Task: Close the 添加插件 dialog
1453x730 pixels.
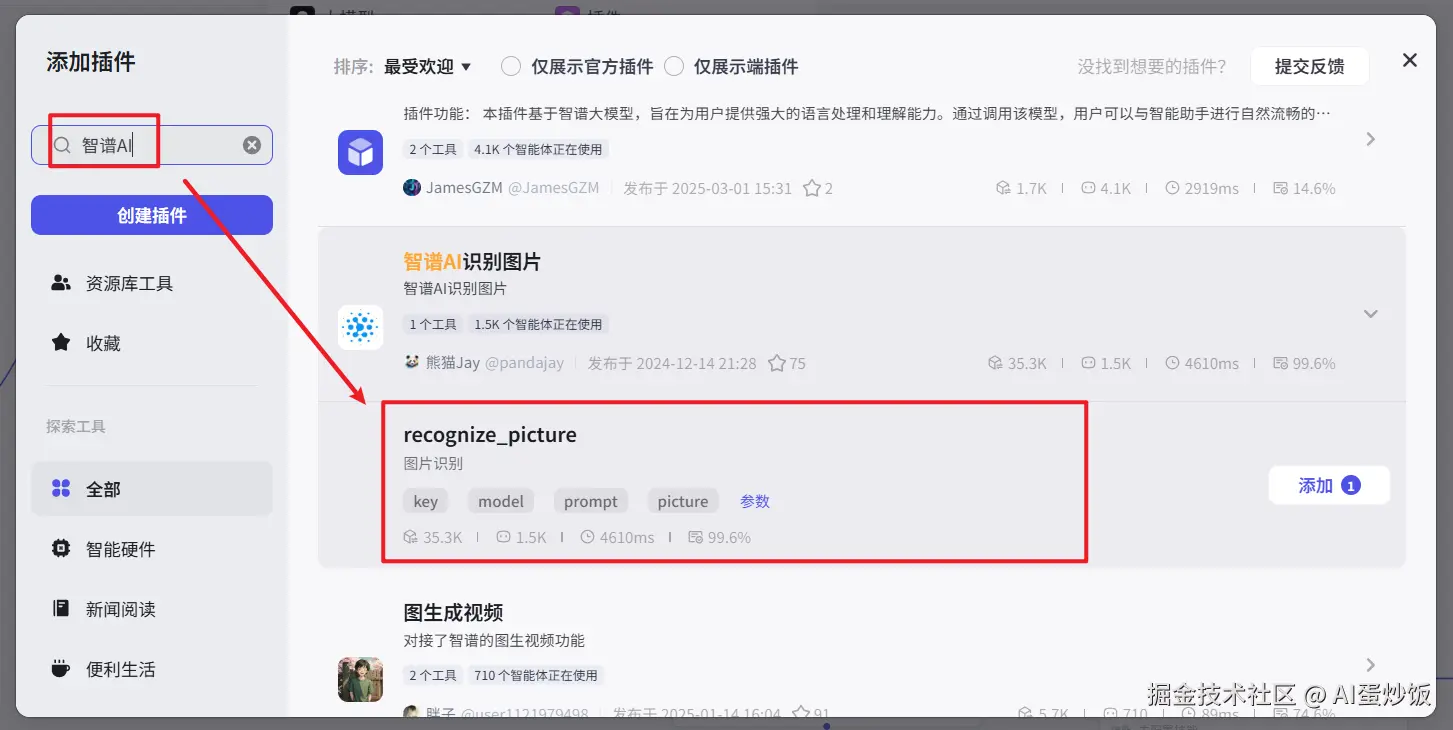Action: point(1410,60)
